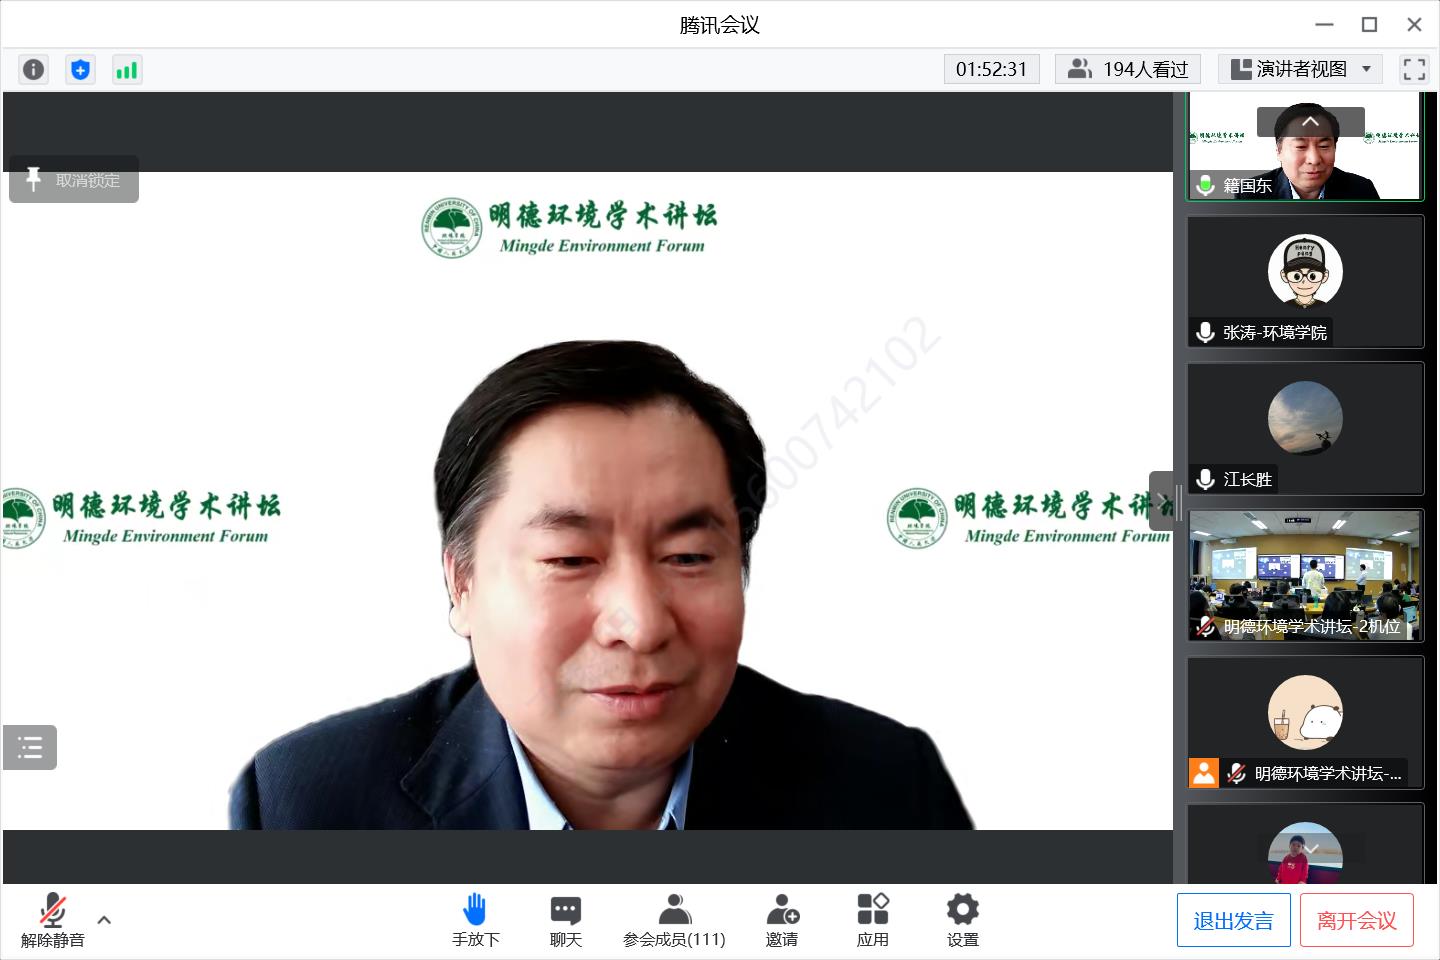The image size is (1440, 960).
Task: Select 张涛-环境学院 participant tile
Action: 1305,282
